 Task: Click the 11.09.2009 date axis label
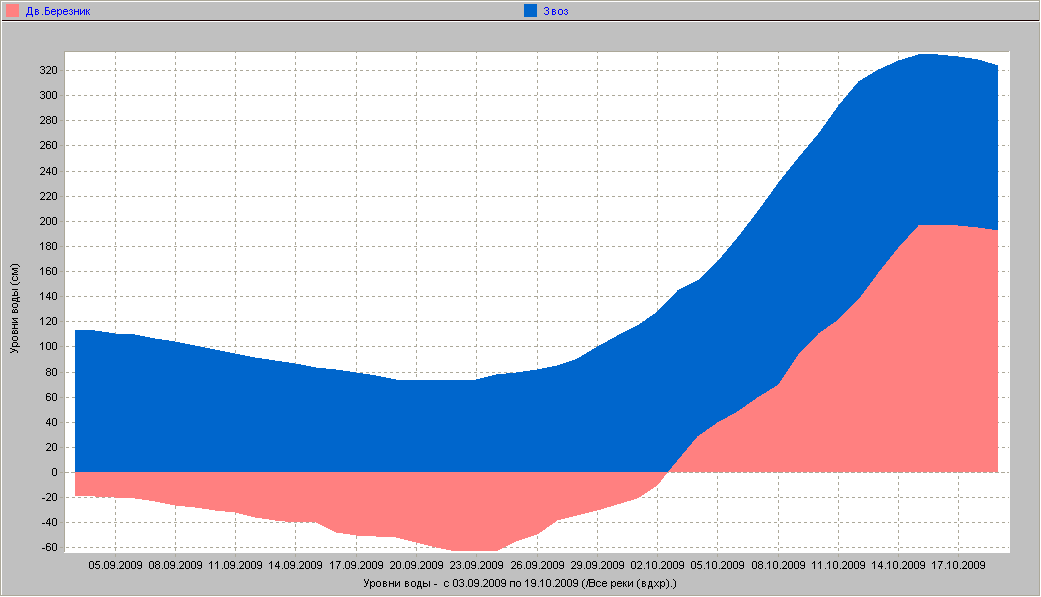point(236,565)
